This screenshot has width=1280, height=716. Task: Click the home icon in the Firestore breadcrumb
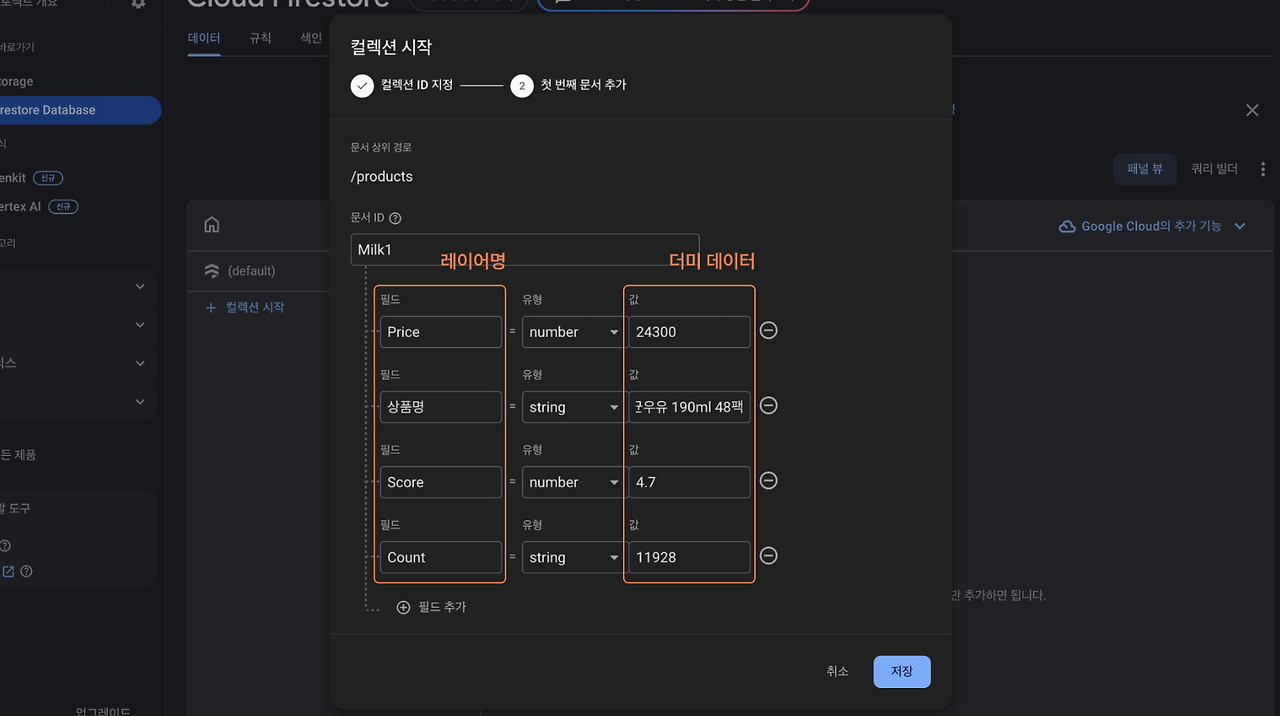coord(211,224)
